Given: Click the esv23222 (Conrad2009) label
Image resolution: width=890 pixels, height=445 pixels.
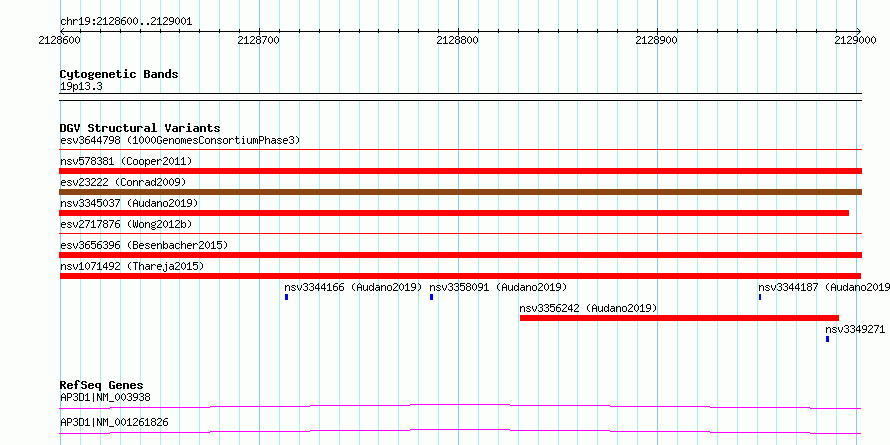Looking at the screenshot, I should 123,182.
